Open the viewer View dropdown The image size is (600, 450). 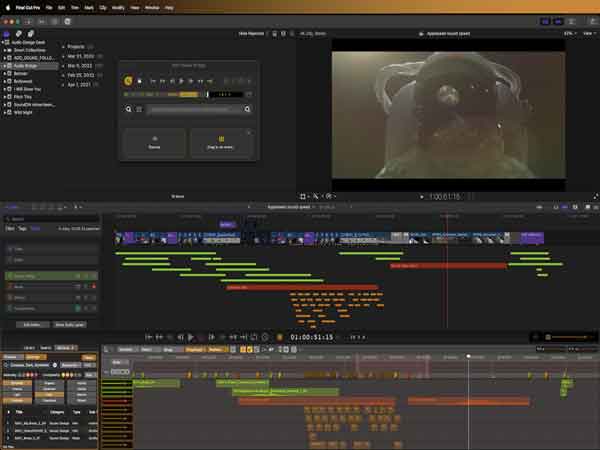click(x=589, y=34)
